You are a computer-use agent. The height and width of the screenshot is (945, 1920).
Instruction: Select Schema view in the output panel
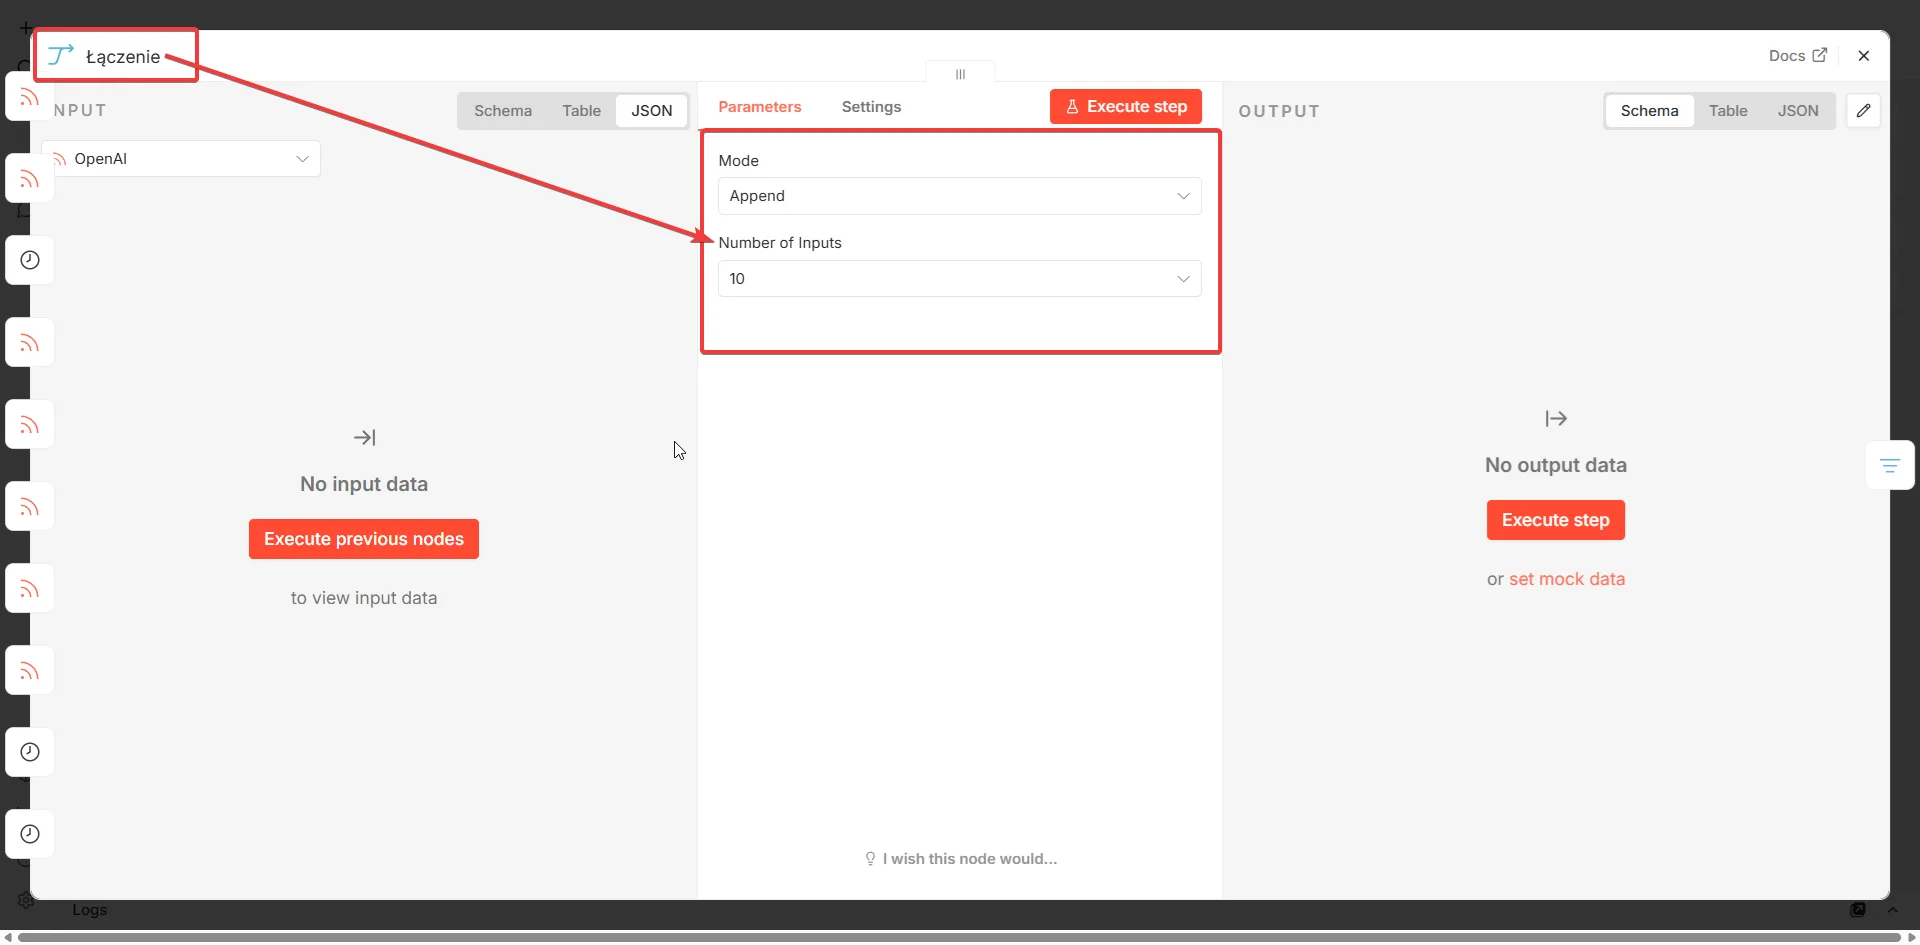pyautogui.click(x=1650, y=111)
